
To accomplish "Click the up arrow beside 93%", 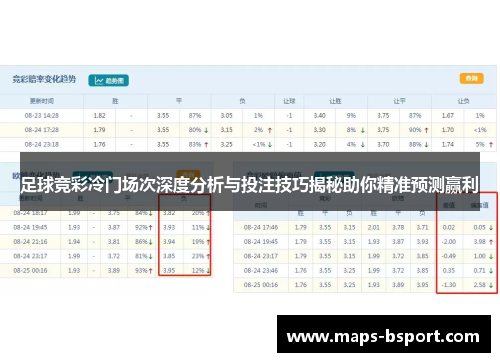I will 151,271.
